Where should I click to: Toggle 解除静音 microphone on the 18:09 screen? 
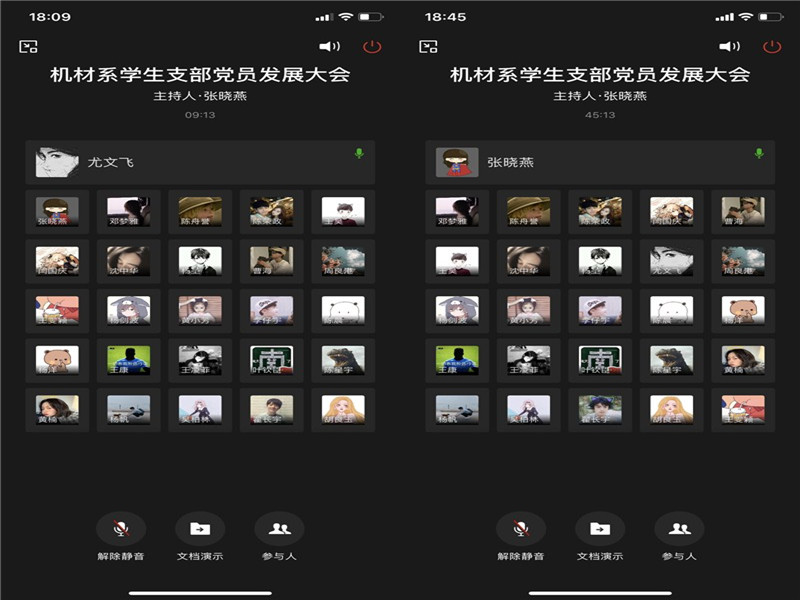click(121, 529)
